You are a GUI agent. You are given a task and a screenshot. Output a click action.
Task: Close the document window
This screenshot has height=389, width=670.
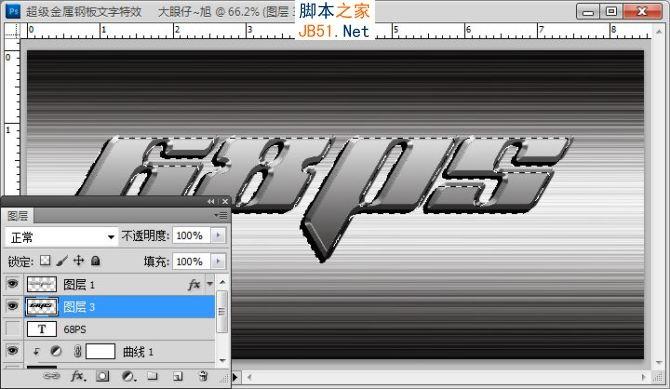click(642, 12)
